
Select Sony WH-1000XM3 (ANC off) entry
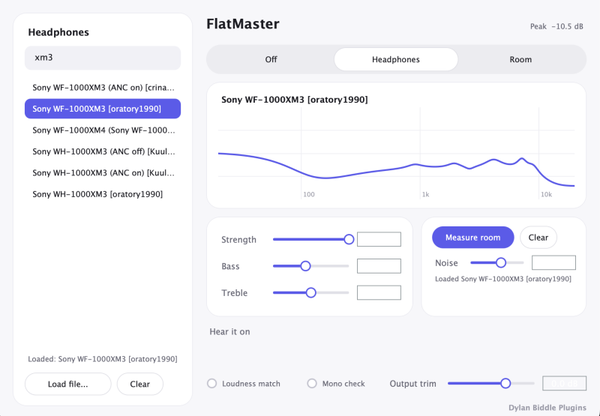pos(103,152)
